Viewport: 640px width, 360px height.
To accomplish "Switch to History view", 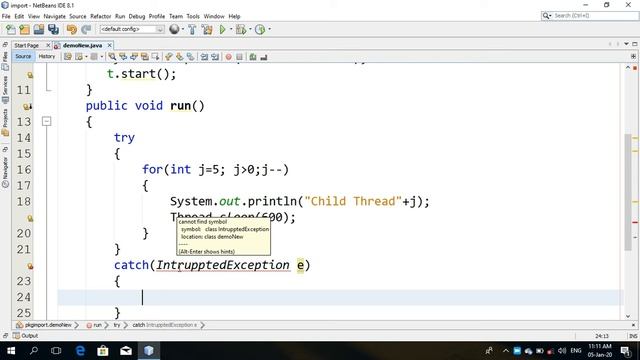I will click(47, 57).
